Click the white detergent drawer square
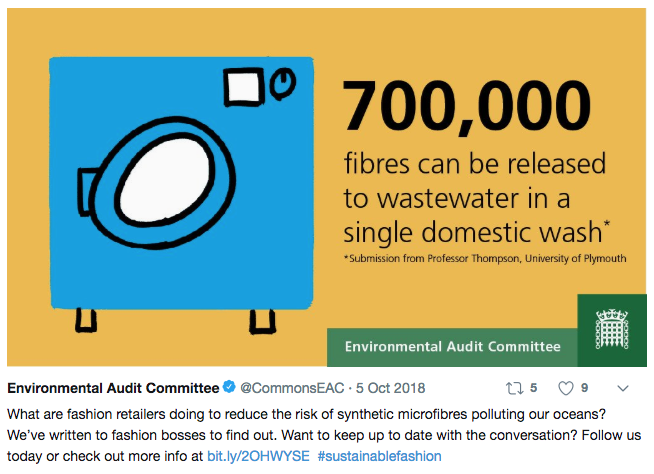 (x=244, y=87)
